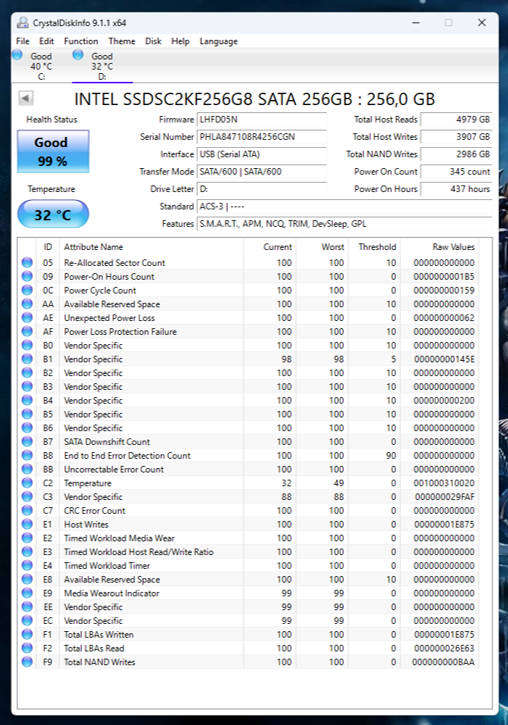Click the Good 99 % health status button
Screen dimensions: 508x725
[53, 151]
